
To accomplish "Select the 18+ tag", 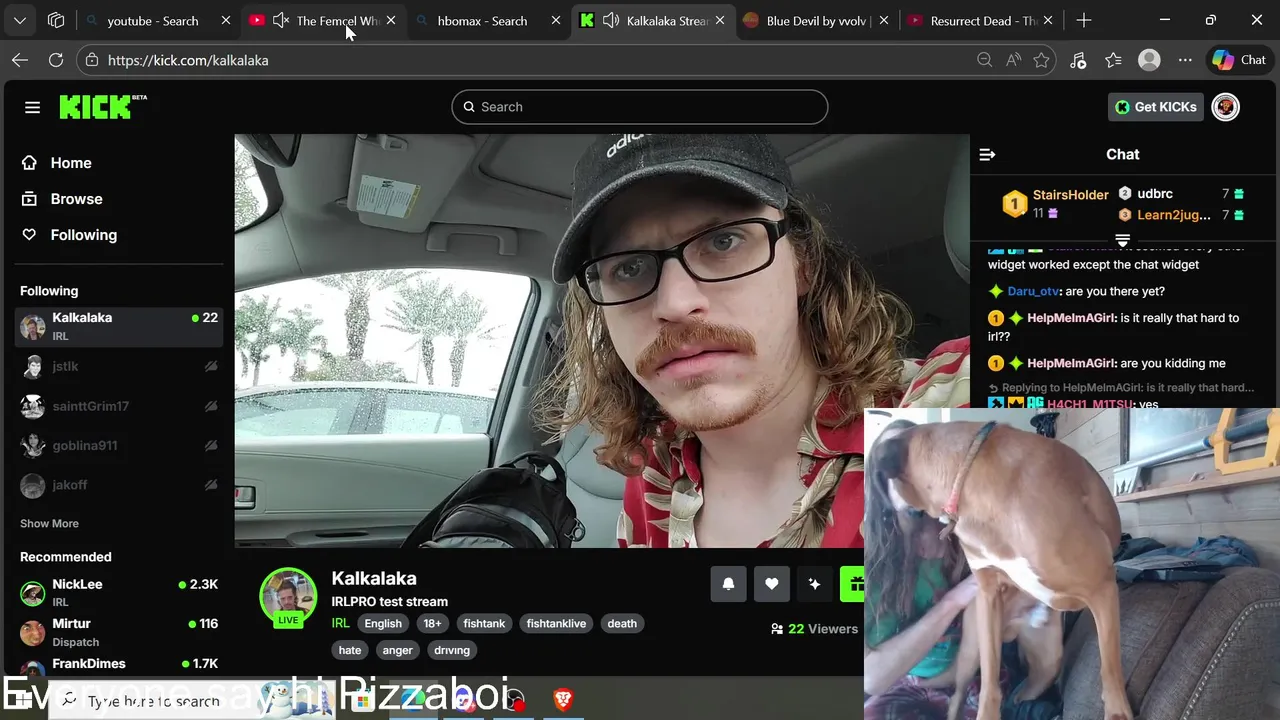I will (432, 623).
